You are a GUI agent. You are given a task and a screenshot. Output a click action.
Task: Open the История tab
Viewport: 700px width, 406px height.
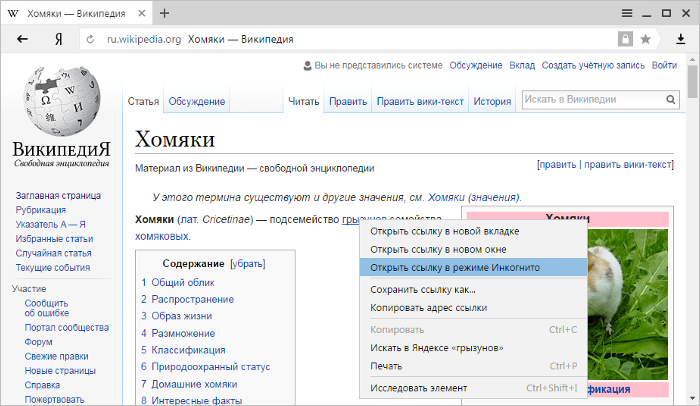(492, 101)
